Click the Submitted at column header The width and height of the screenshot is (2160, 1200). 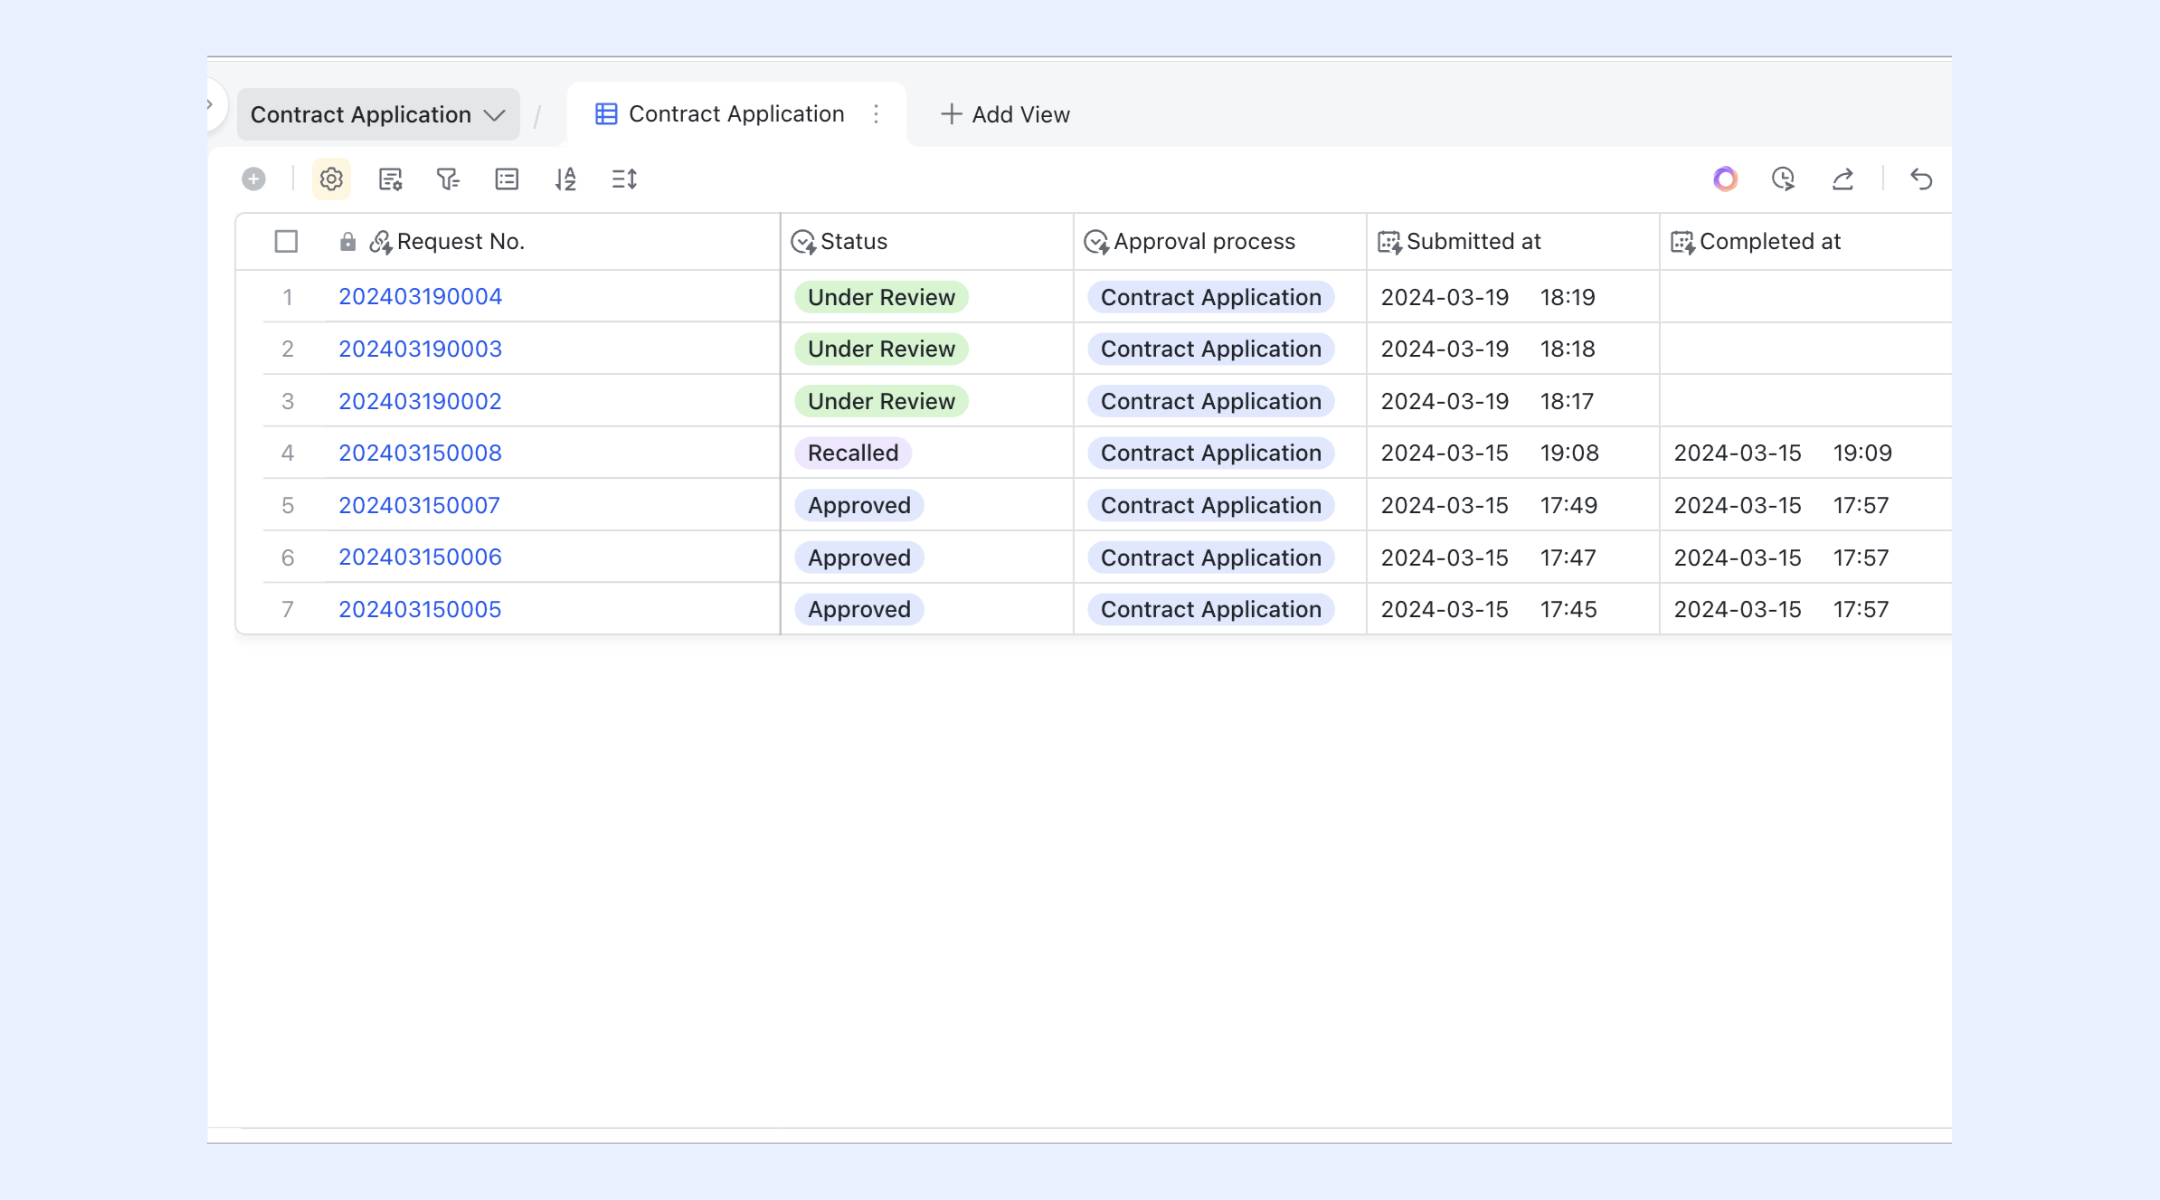1513,241
